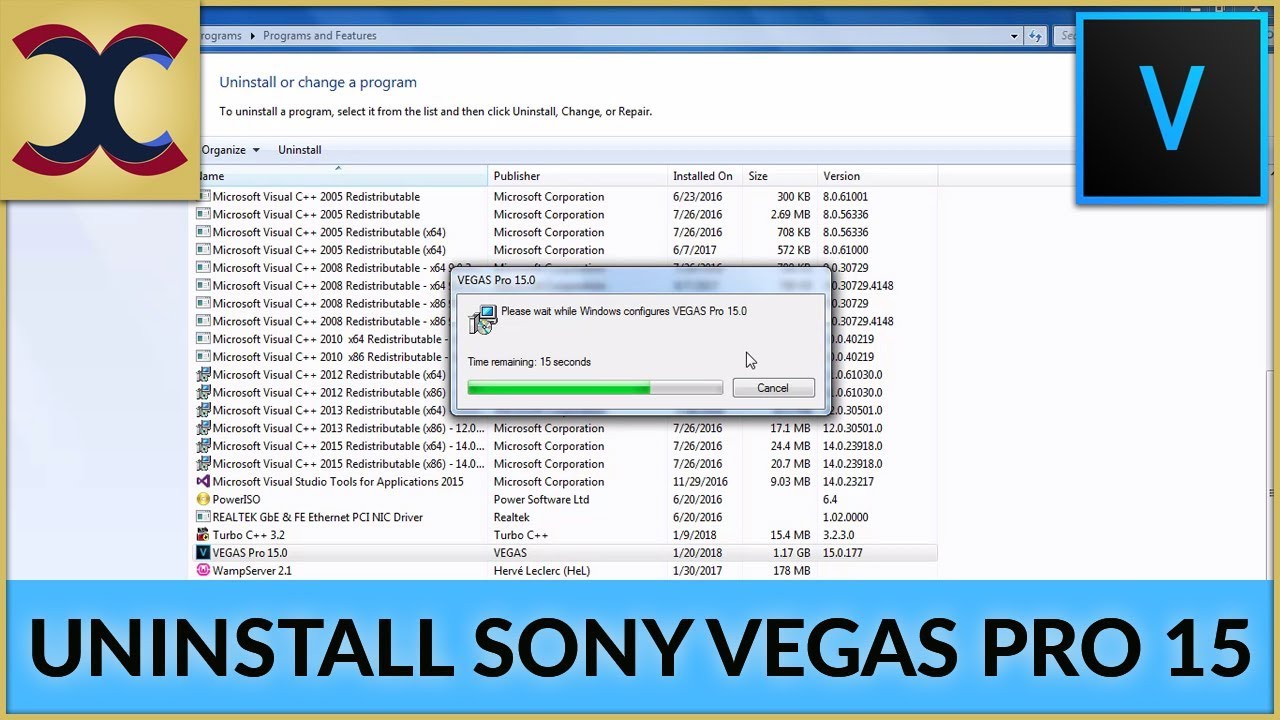
Task: Select Turbo C++ 3.2 entry
Action: pyautogui.click(x=567, y=535)
